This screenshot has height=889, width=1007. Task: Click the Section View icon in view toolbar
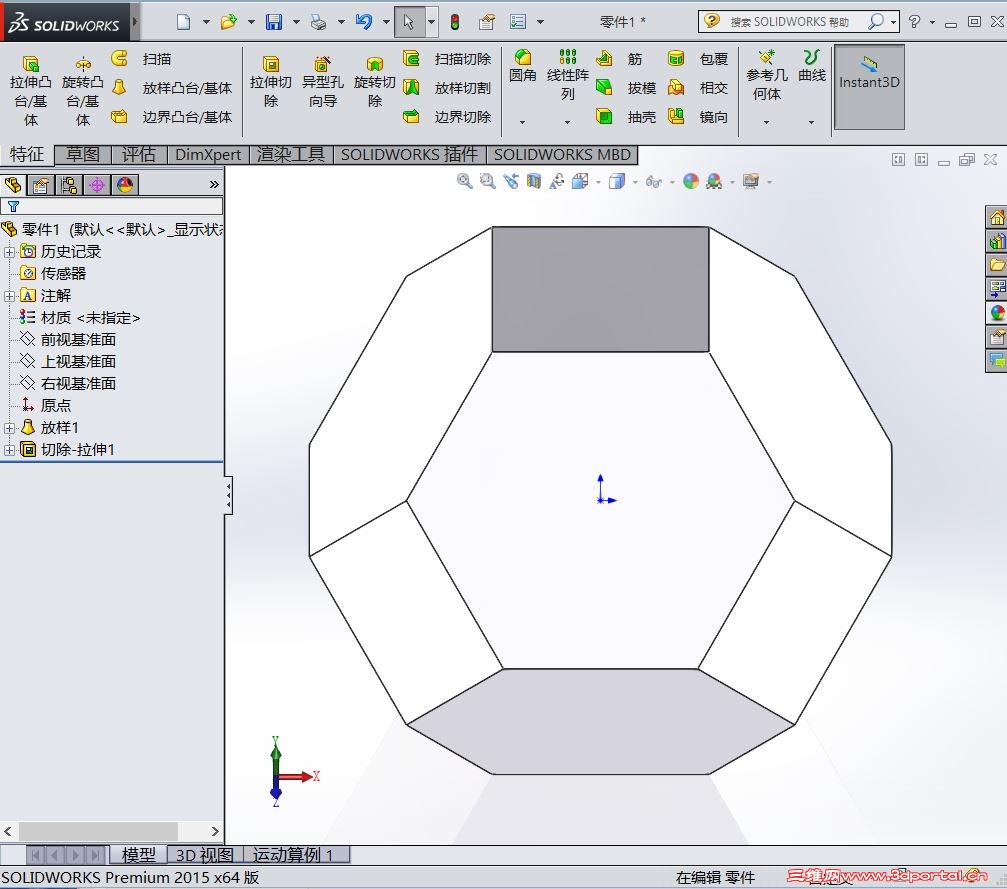pos(534,182)
